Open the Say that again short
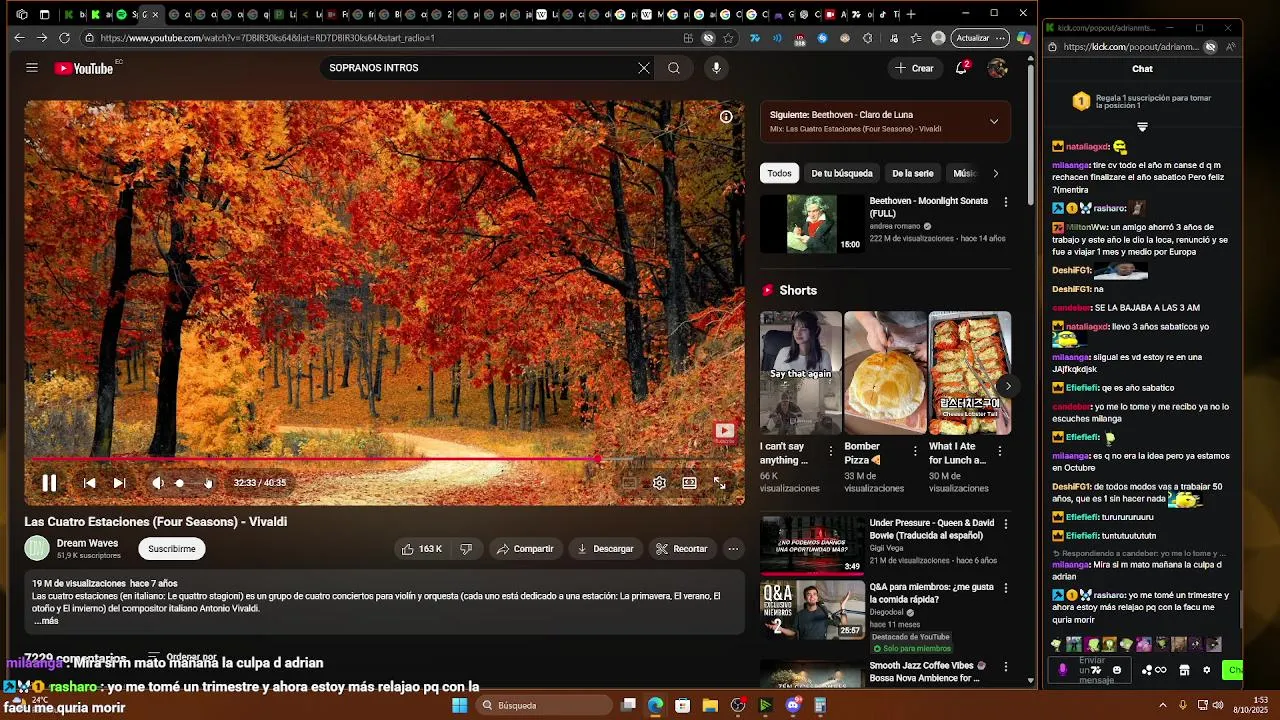 (x=801, y=373)
